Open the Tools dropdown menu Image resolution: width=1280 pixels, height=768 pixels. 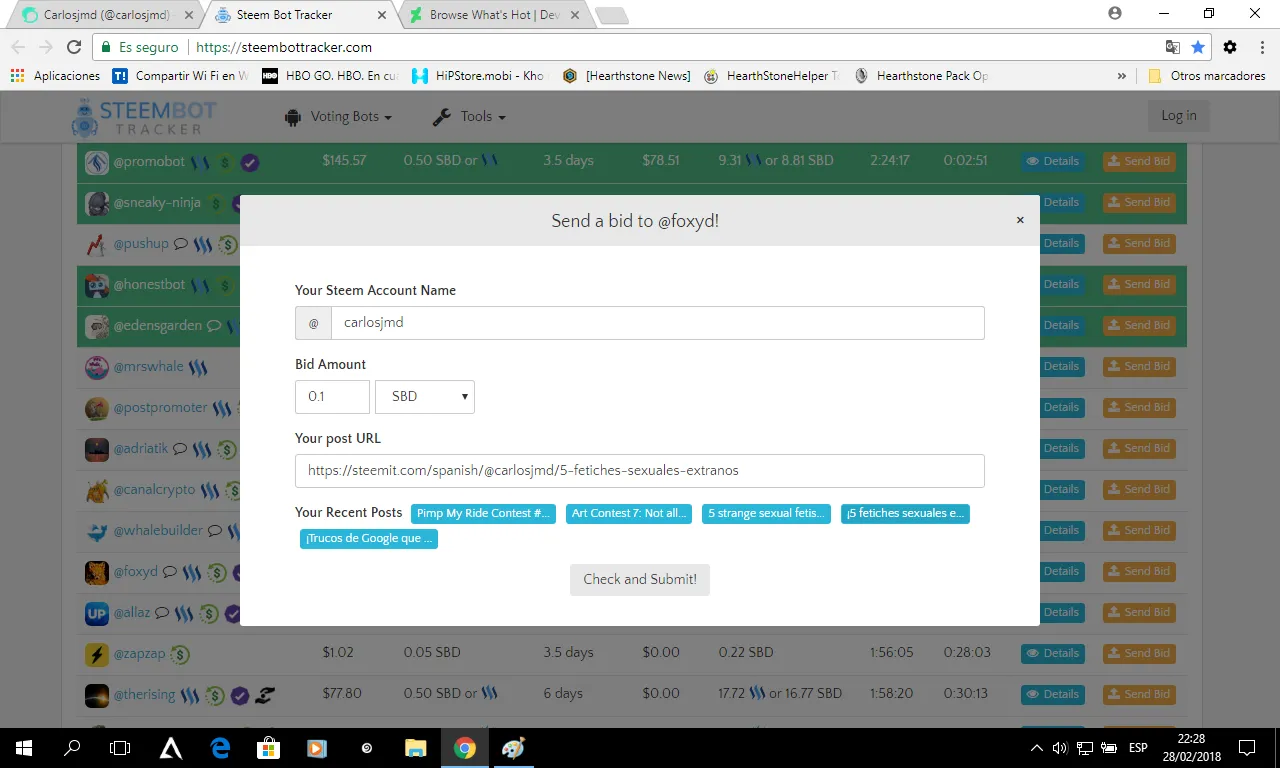[469, 117]
